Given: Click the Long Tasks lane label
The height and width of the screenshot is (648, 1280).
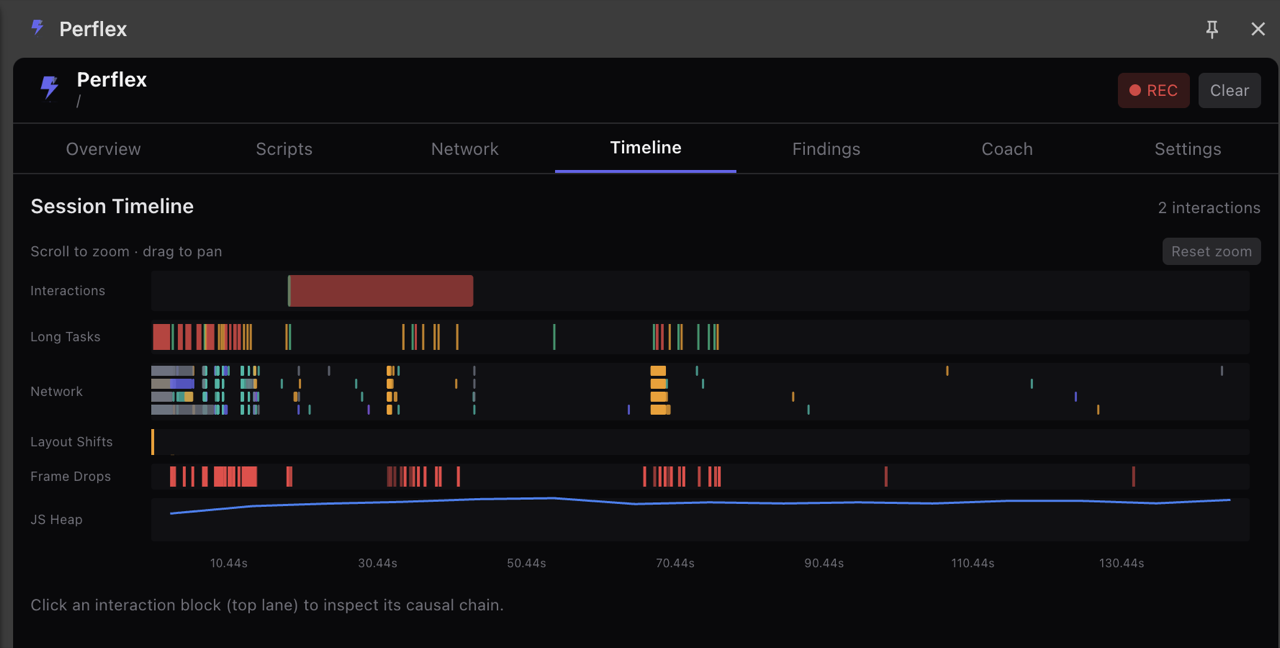Looking at the screenshot, I should tap(65, 337).
